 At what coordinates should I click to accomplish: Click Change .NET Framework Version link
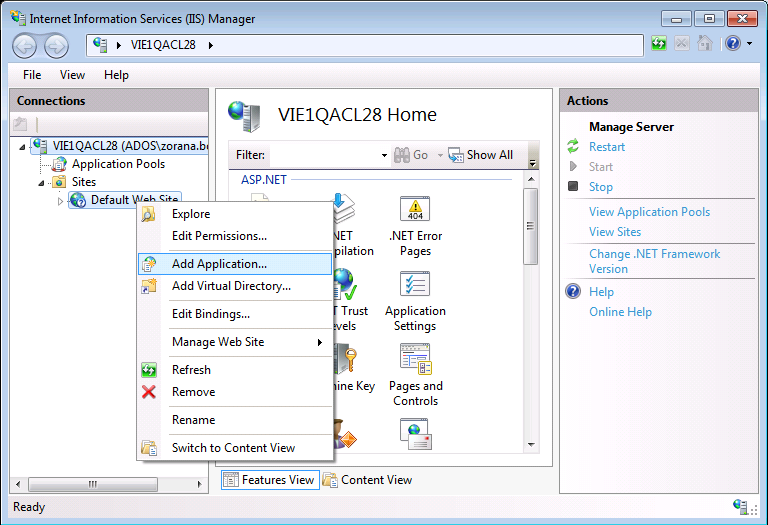pos(654,261)
